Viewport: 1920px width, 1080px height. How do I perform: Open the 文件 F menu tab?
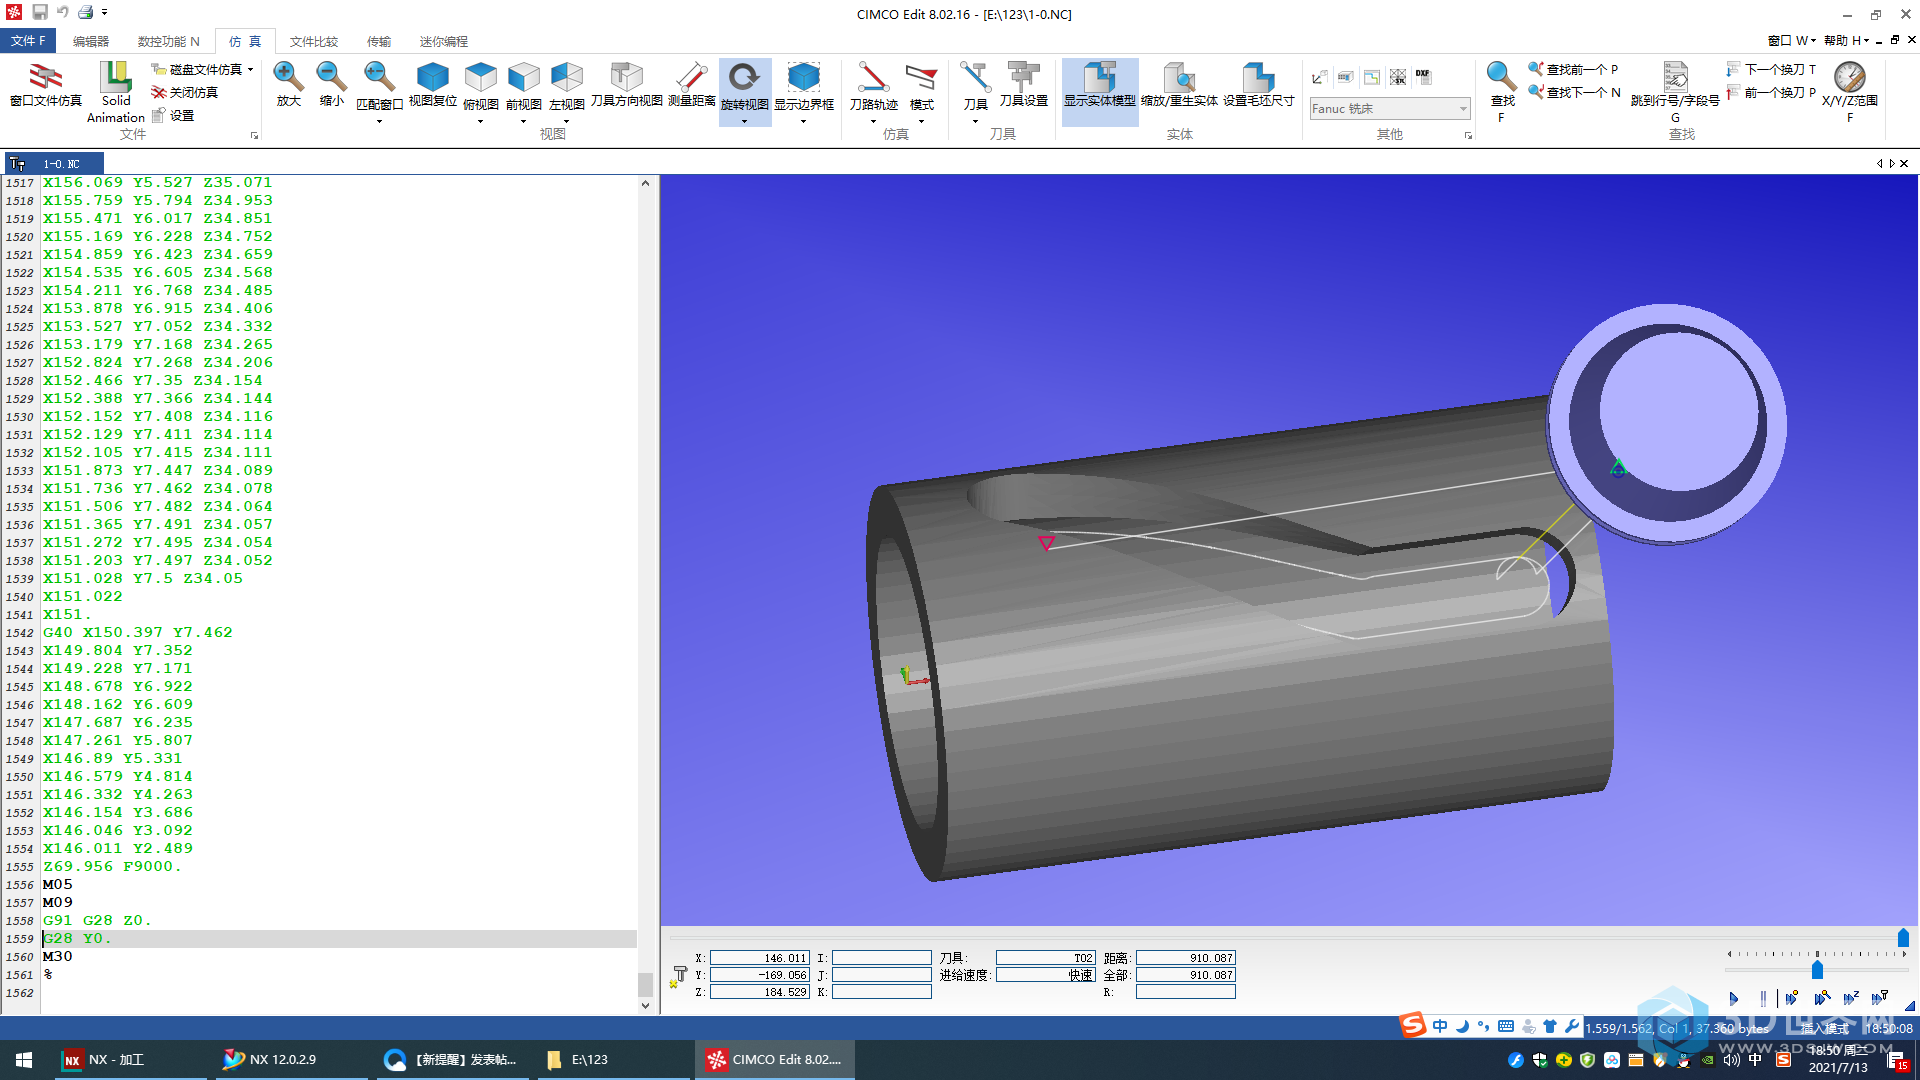(x=28, y=41)
